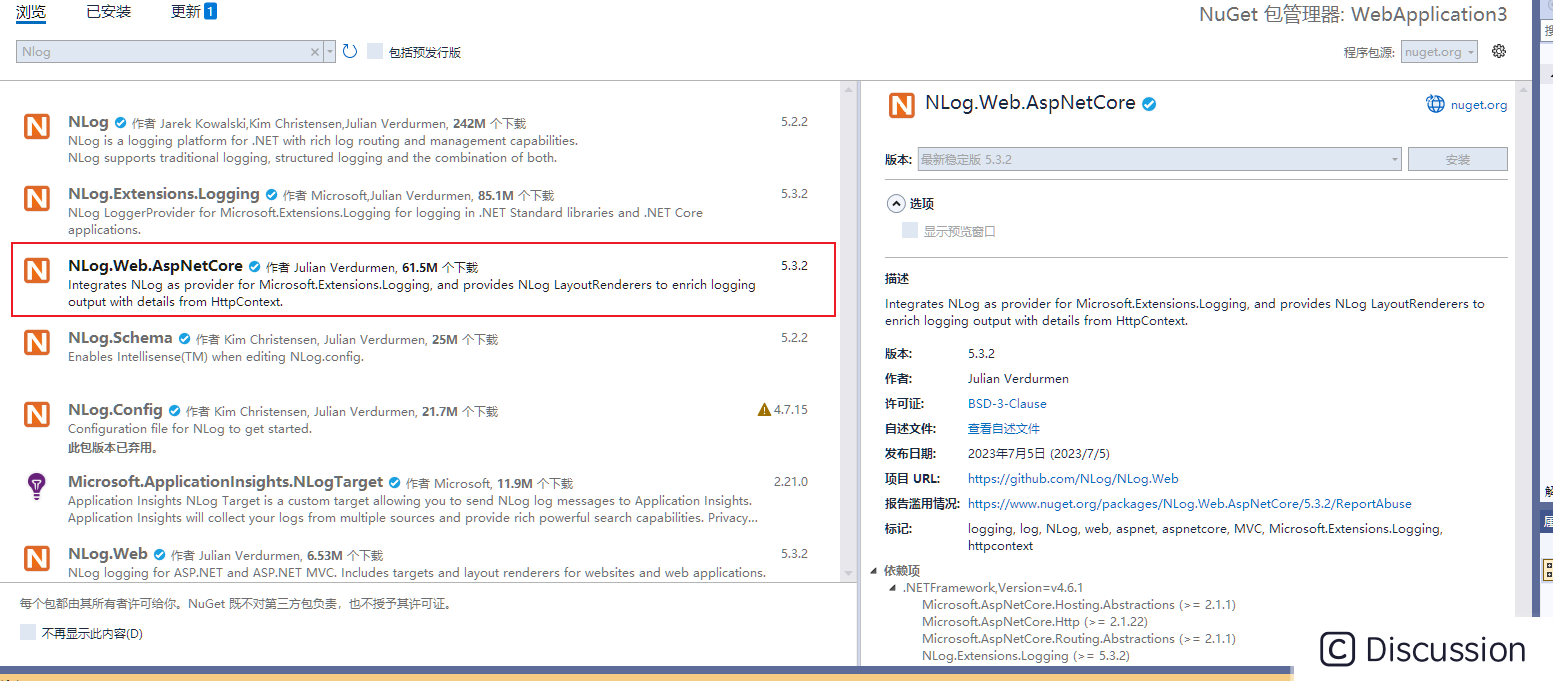Viewport: 1553px width, 681px height.
Task: Click NLog.Web.AspNetCore icon in details pane
Action: (x=901, y=104)
